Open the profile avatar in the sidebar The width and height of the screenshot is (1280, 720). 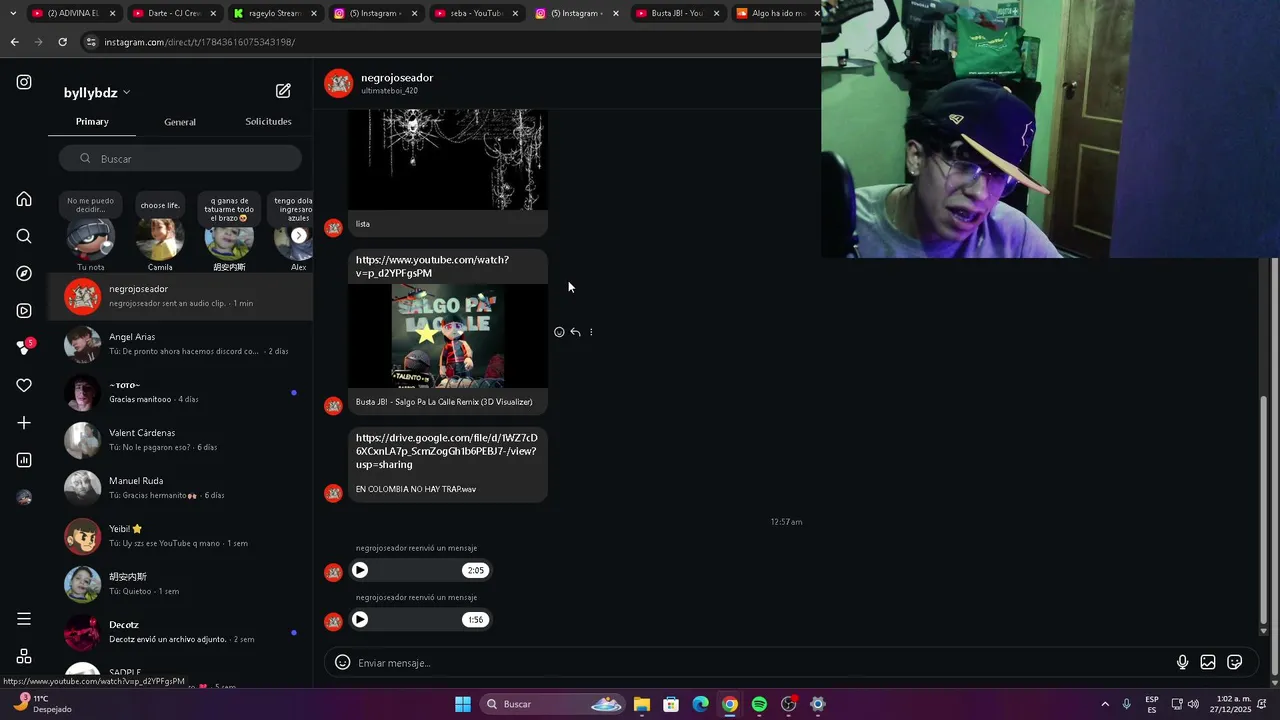[24, 497]
